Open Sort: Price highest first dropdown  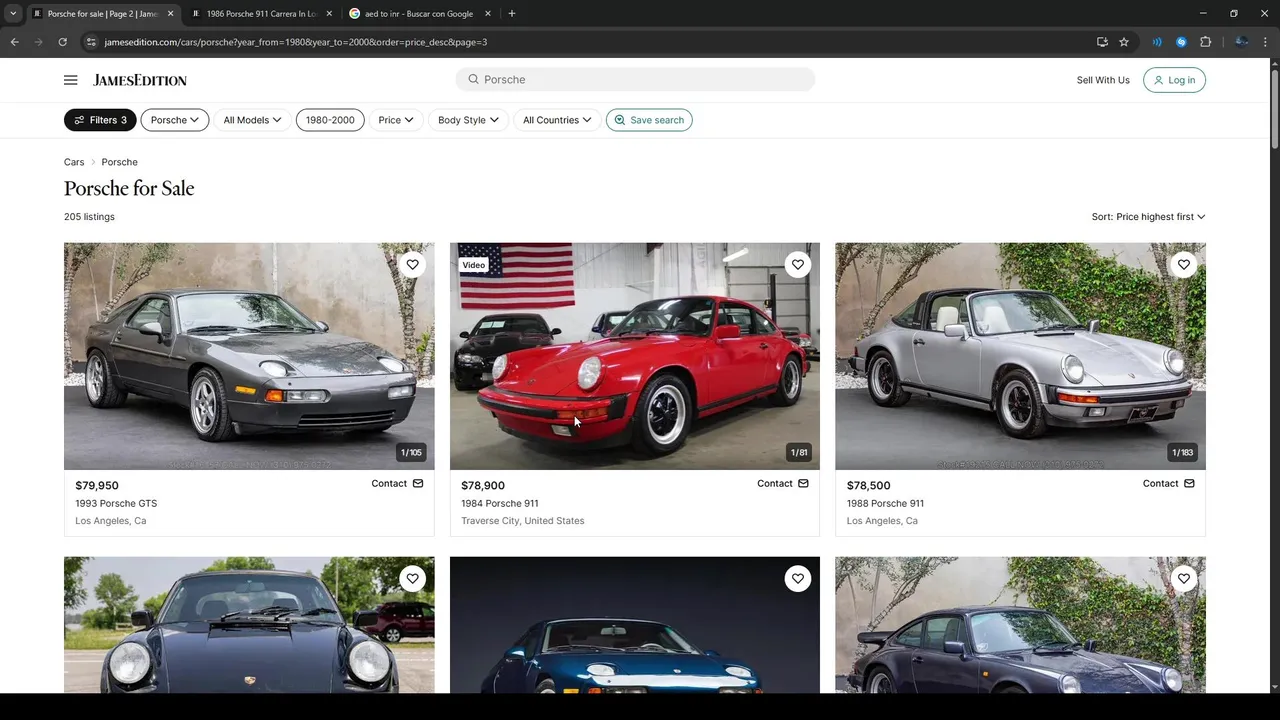1148,217
